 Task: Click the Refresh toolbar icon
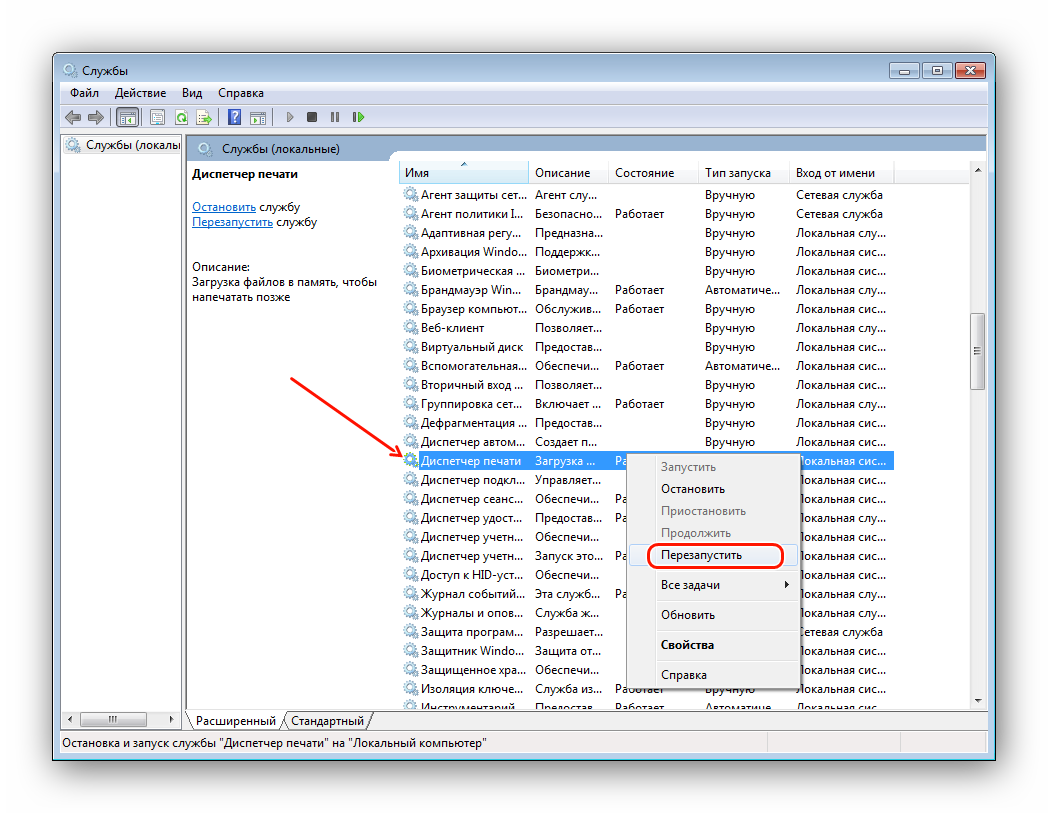click(x=181, y=117)
